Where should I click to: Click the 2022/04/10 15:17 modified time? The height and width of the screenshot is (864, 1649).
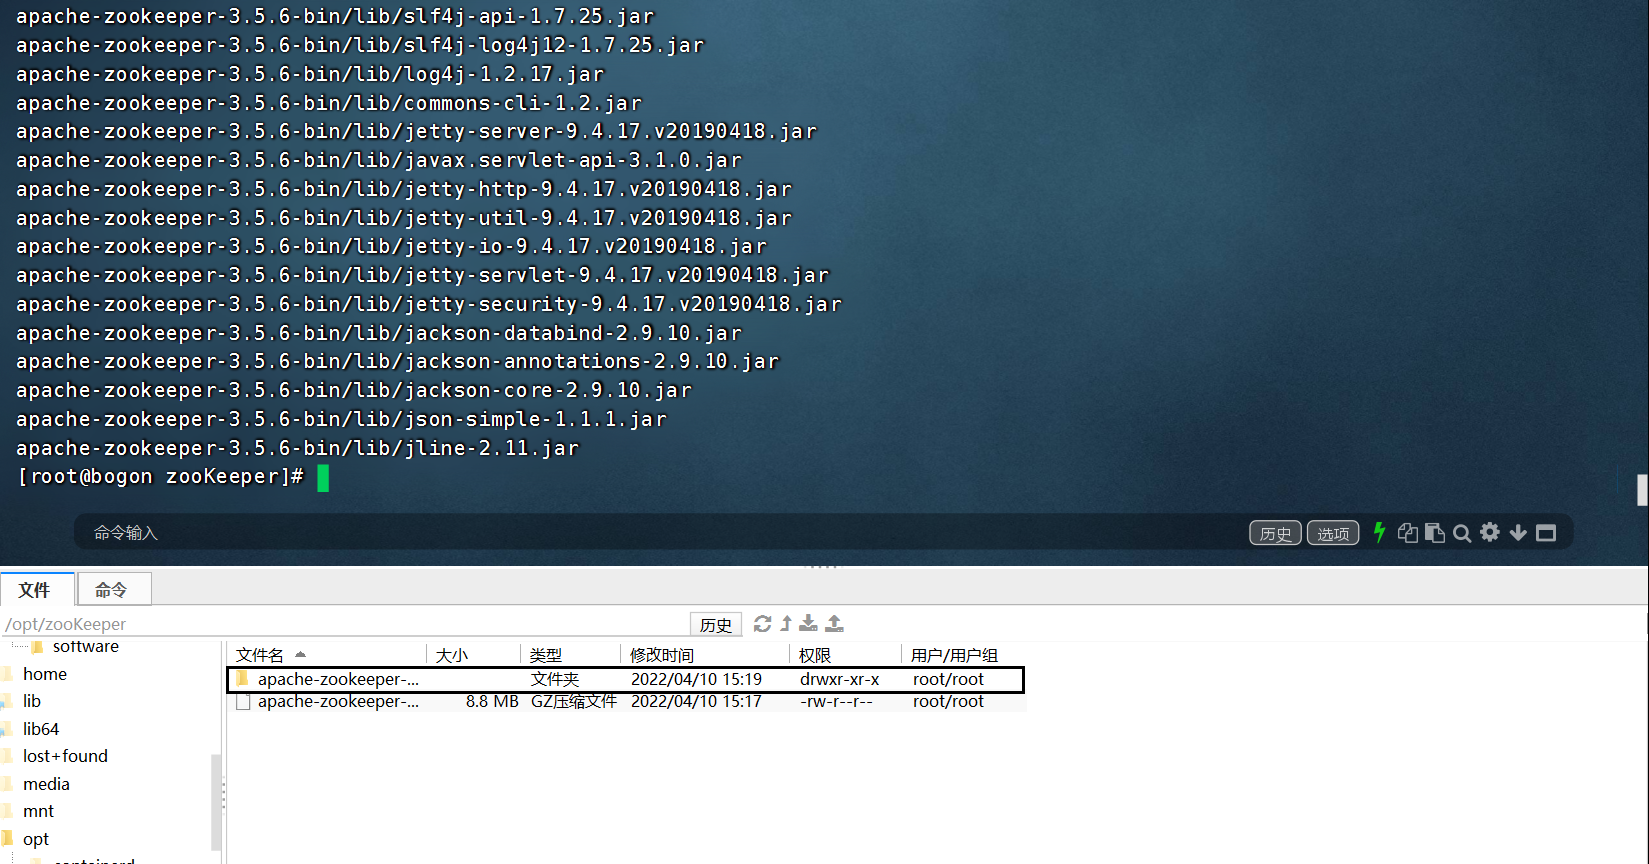(696, 702)
